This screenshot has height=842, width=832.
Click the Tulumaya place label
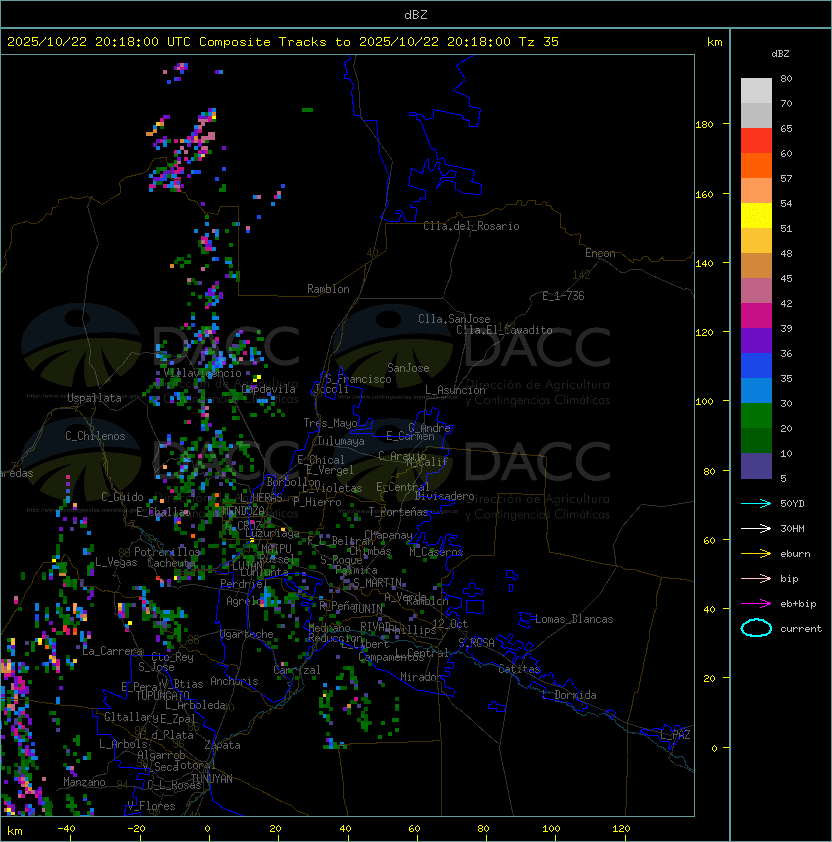point(341,441)
